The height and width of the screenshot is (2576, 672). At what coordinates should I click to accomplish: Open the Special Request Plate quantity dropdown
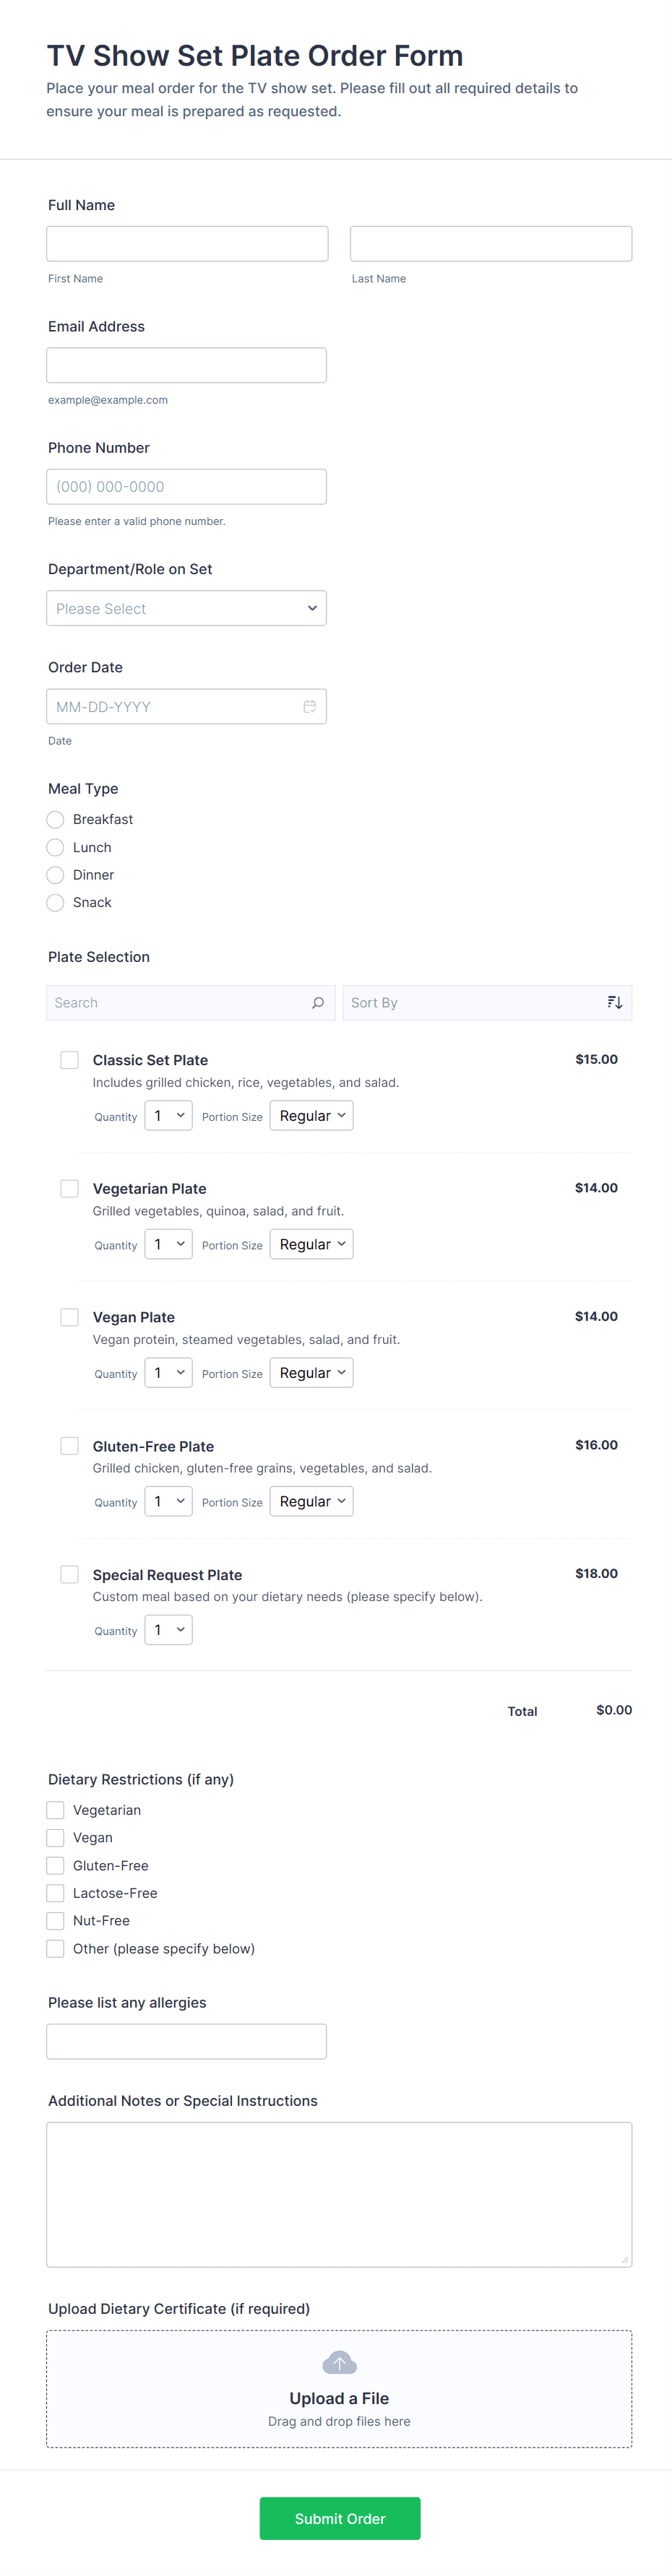point(168,1629)
